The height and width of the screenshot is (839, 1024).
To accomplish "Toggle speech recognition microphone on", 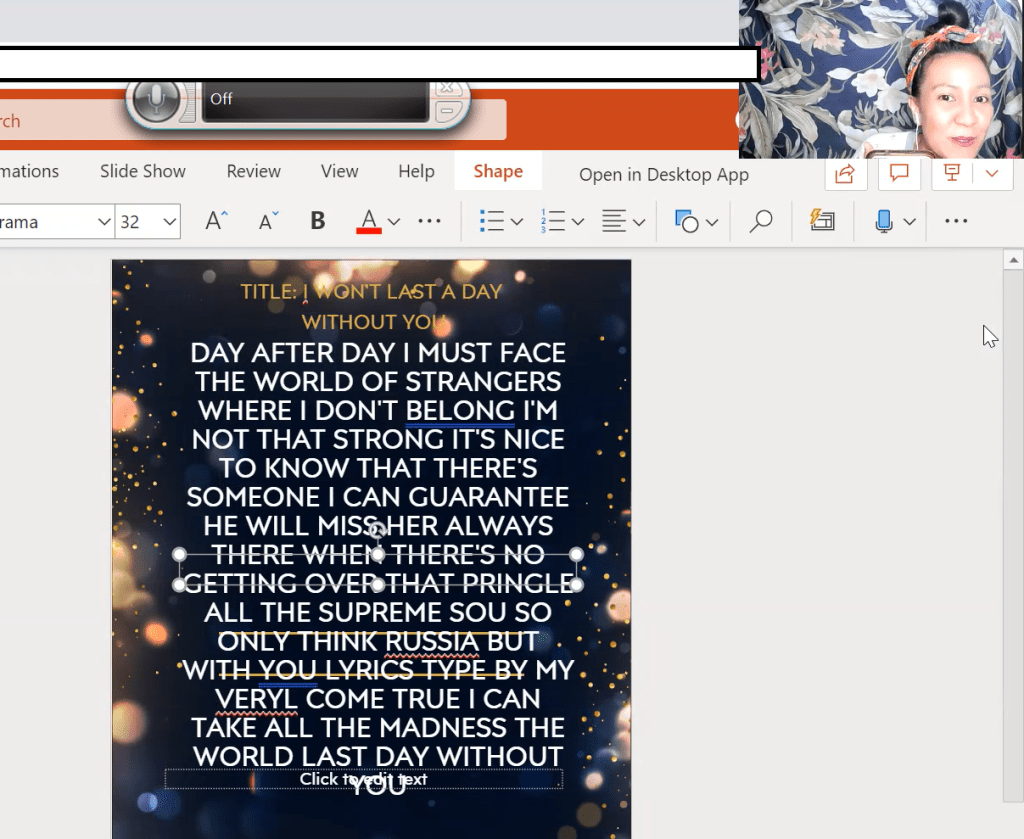I will coord(155,99).
